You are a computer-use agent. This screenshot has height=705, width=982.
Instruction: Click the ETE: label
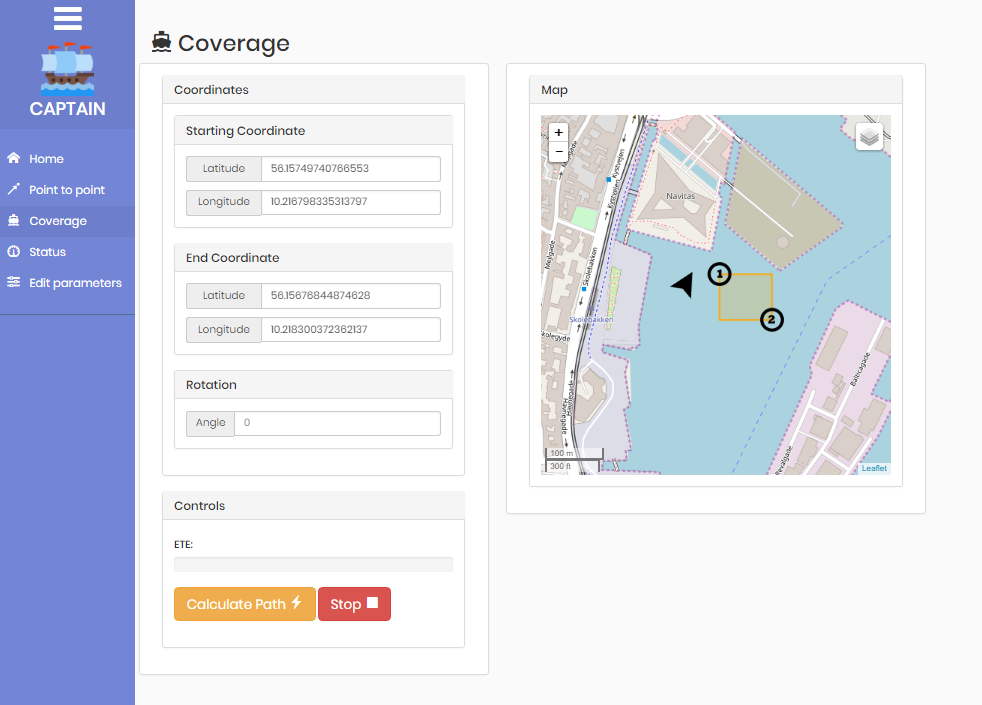pyautogui.click(x=183, y=544)
